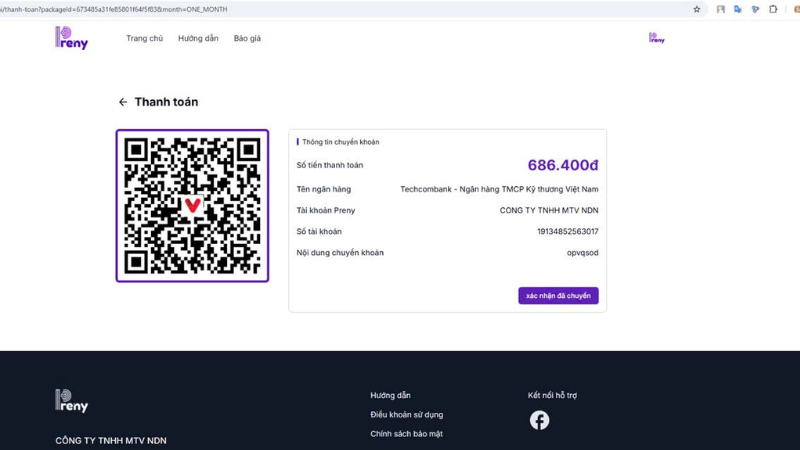Click the account number 19134852563017
This screenshot has width=800, height=450.
(567, 232)
